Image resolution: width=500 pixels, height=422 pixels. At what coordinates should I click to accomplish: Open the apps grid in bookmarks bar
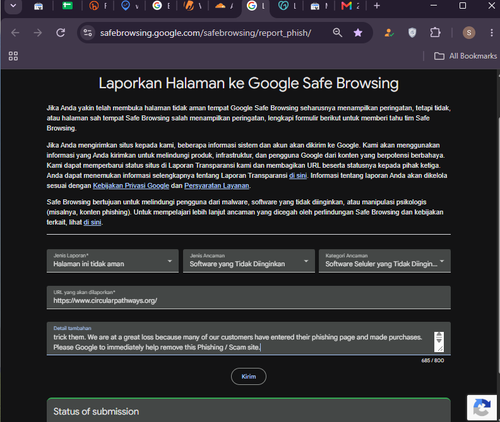(x=13, y=56)
